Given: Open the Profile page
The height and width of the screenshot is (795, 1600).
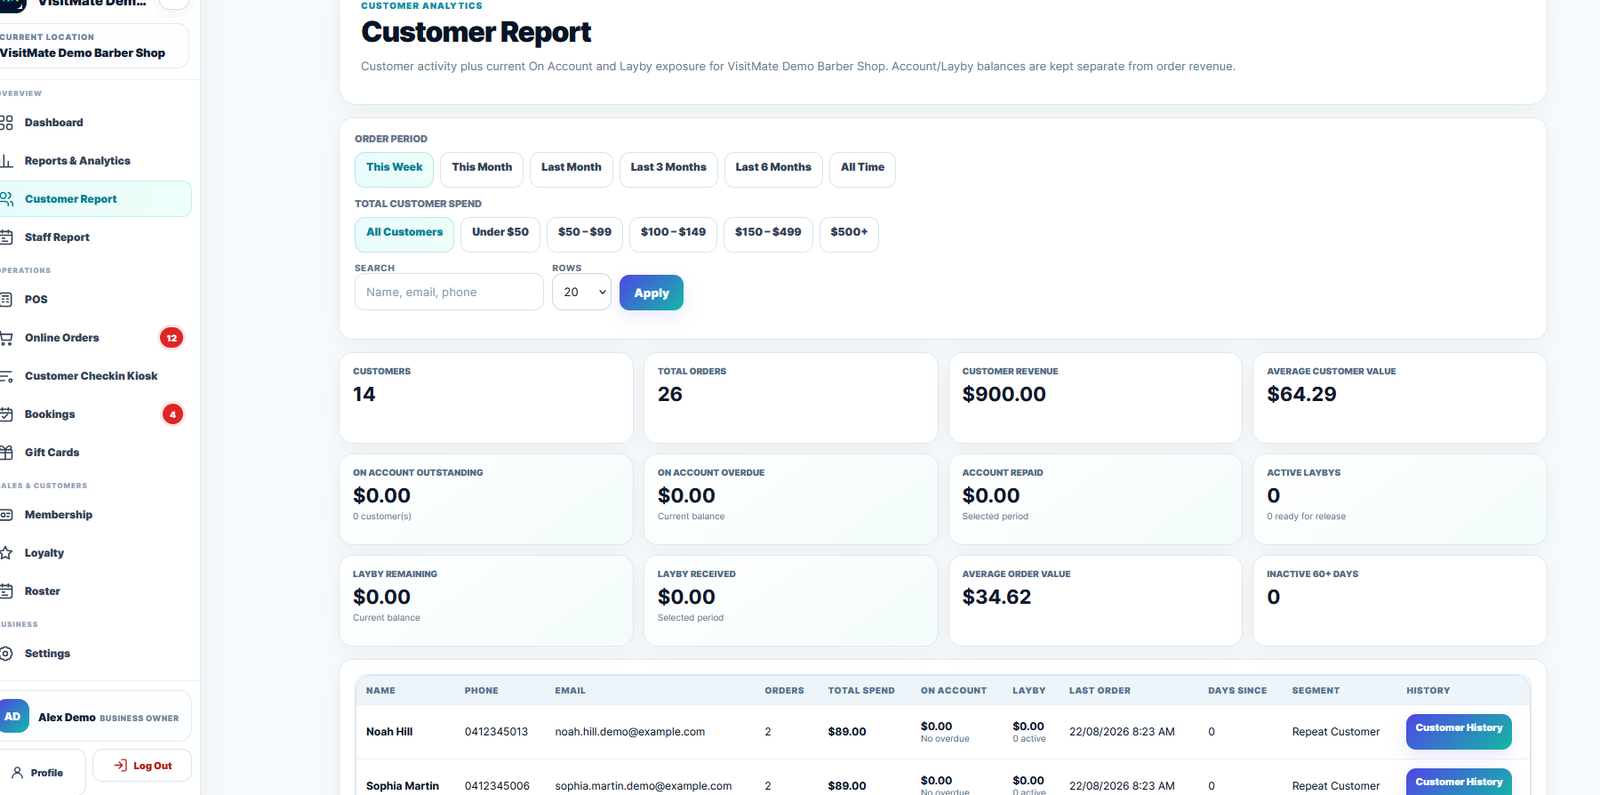Looking at the screenshot, I should (40, 773).
